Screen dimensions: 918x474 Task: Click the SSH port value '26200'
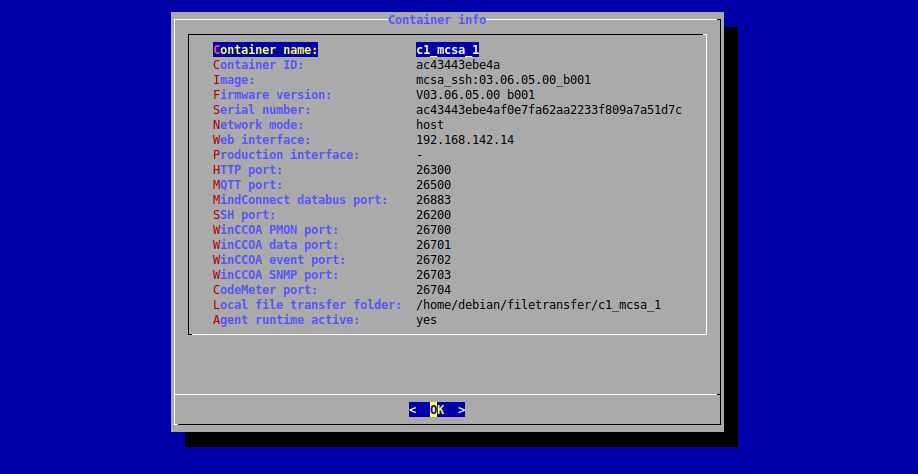[433, 215]
